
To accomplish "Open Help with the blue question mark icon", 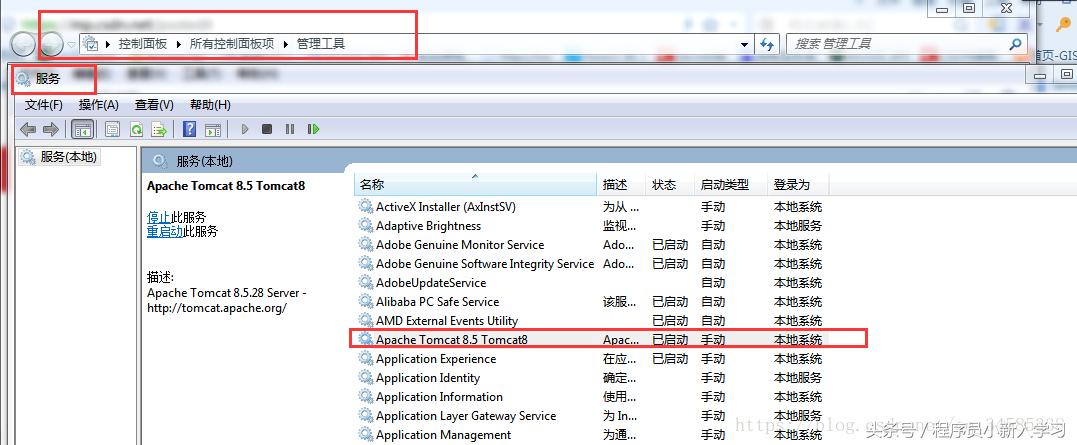I will click(x=190, y=128).
